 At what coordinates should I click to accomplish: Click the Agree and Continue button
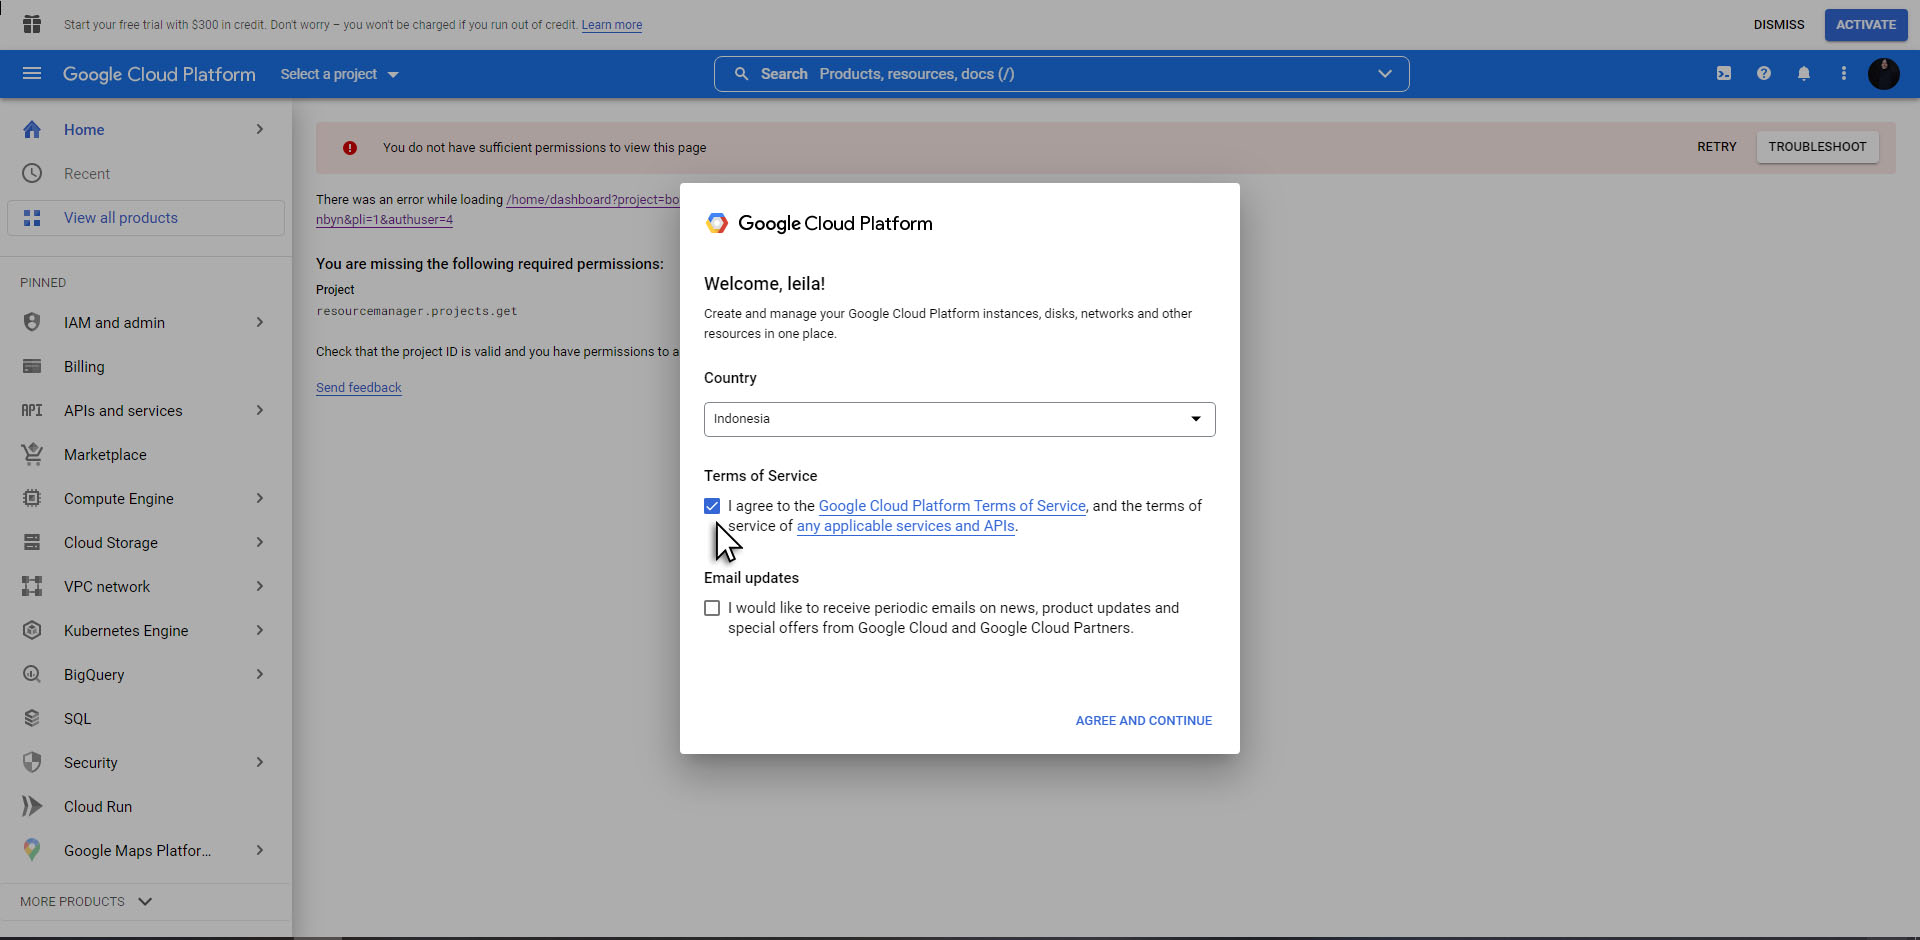pos(1143,720)
